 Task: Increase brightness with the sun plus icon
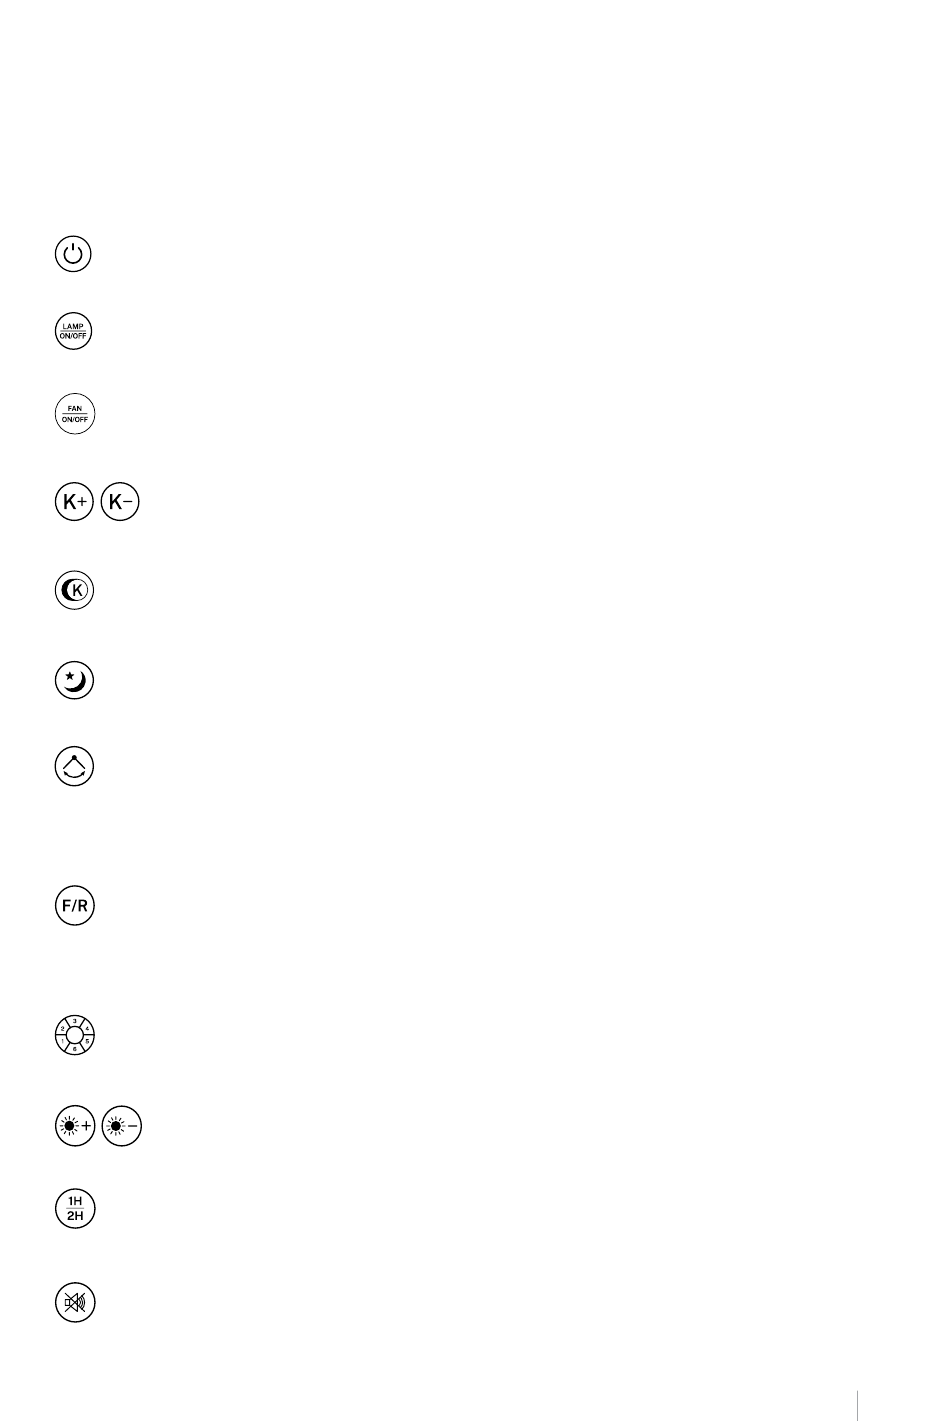pos(74,1126)
